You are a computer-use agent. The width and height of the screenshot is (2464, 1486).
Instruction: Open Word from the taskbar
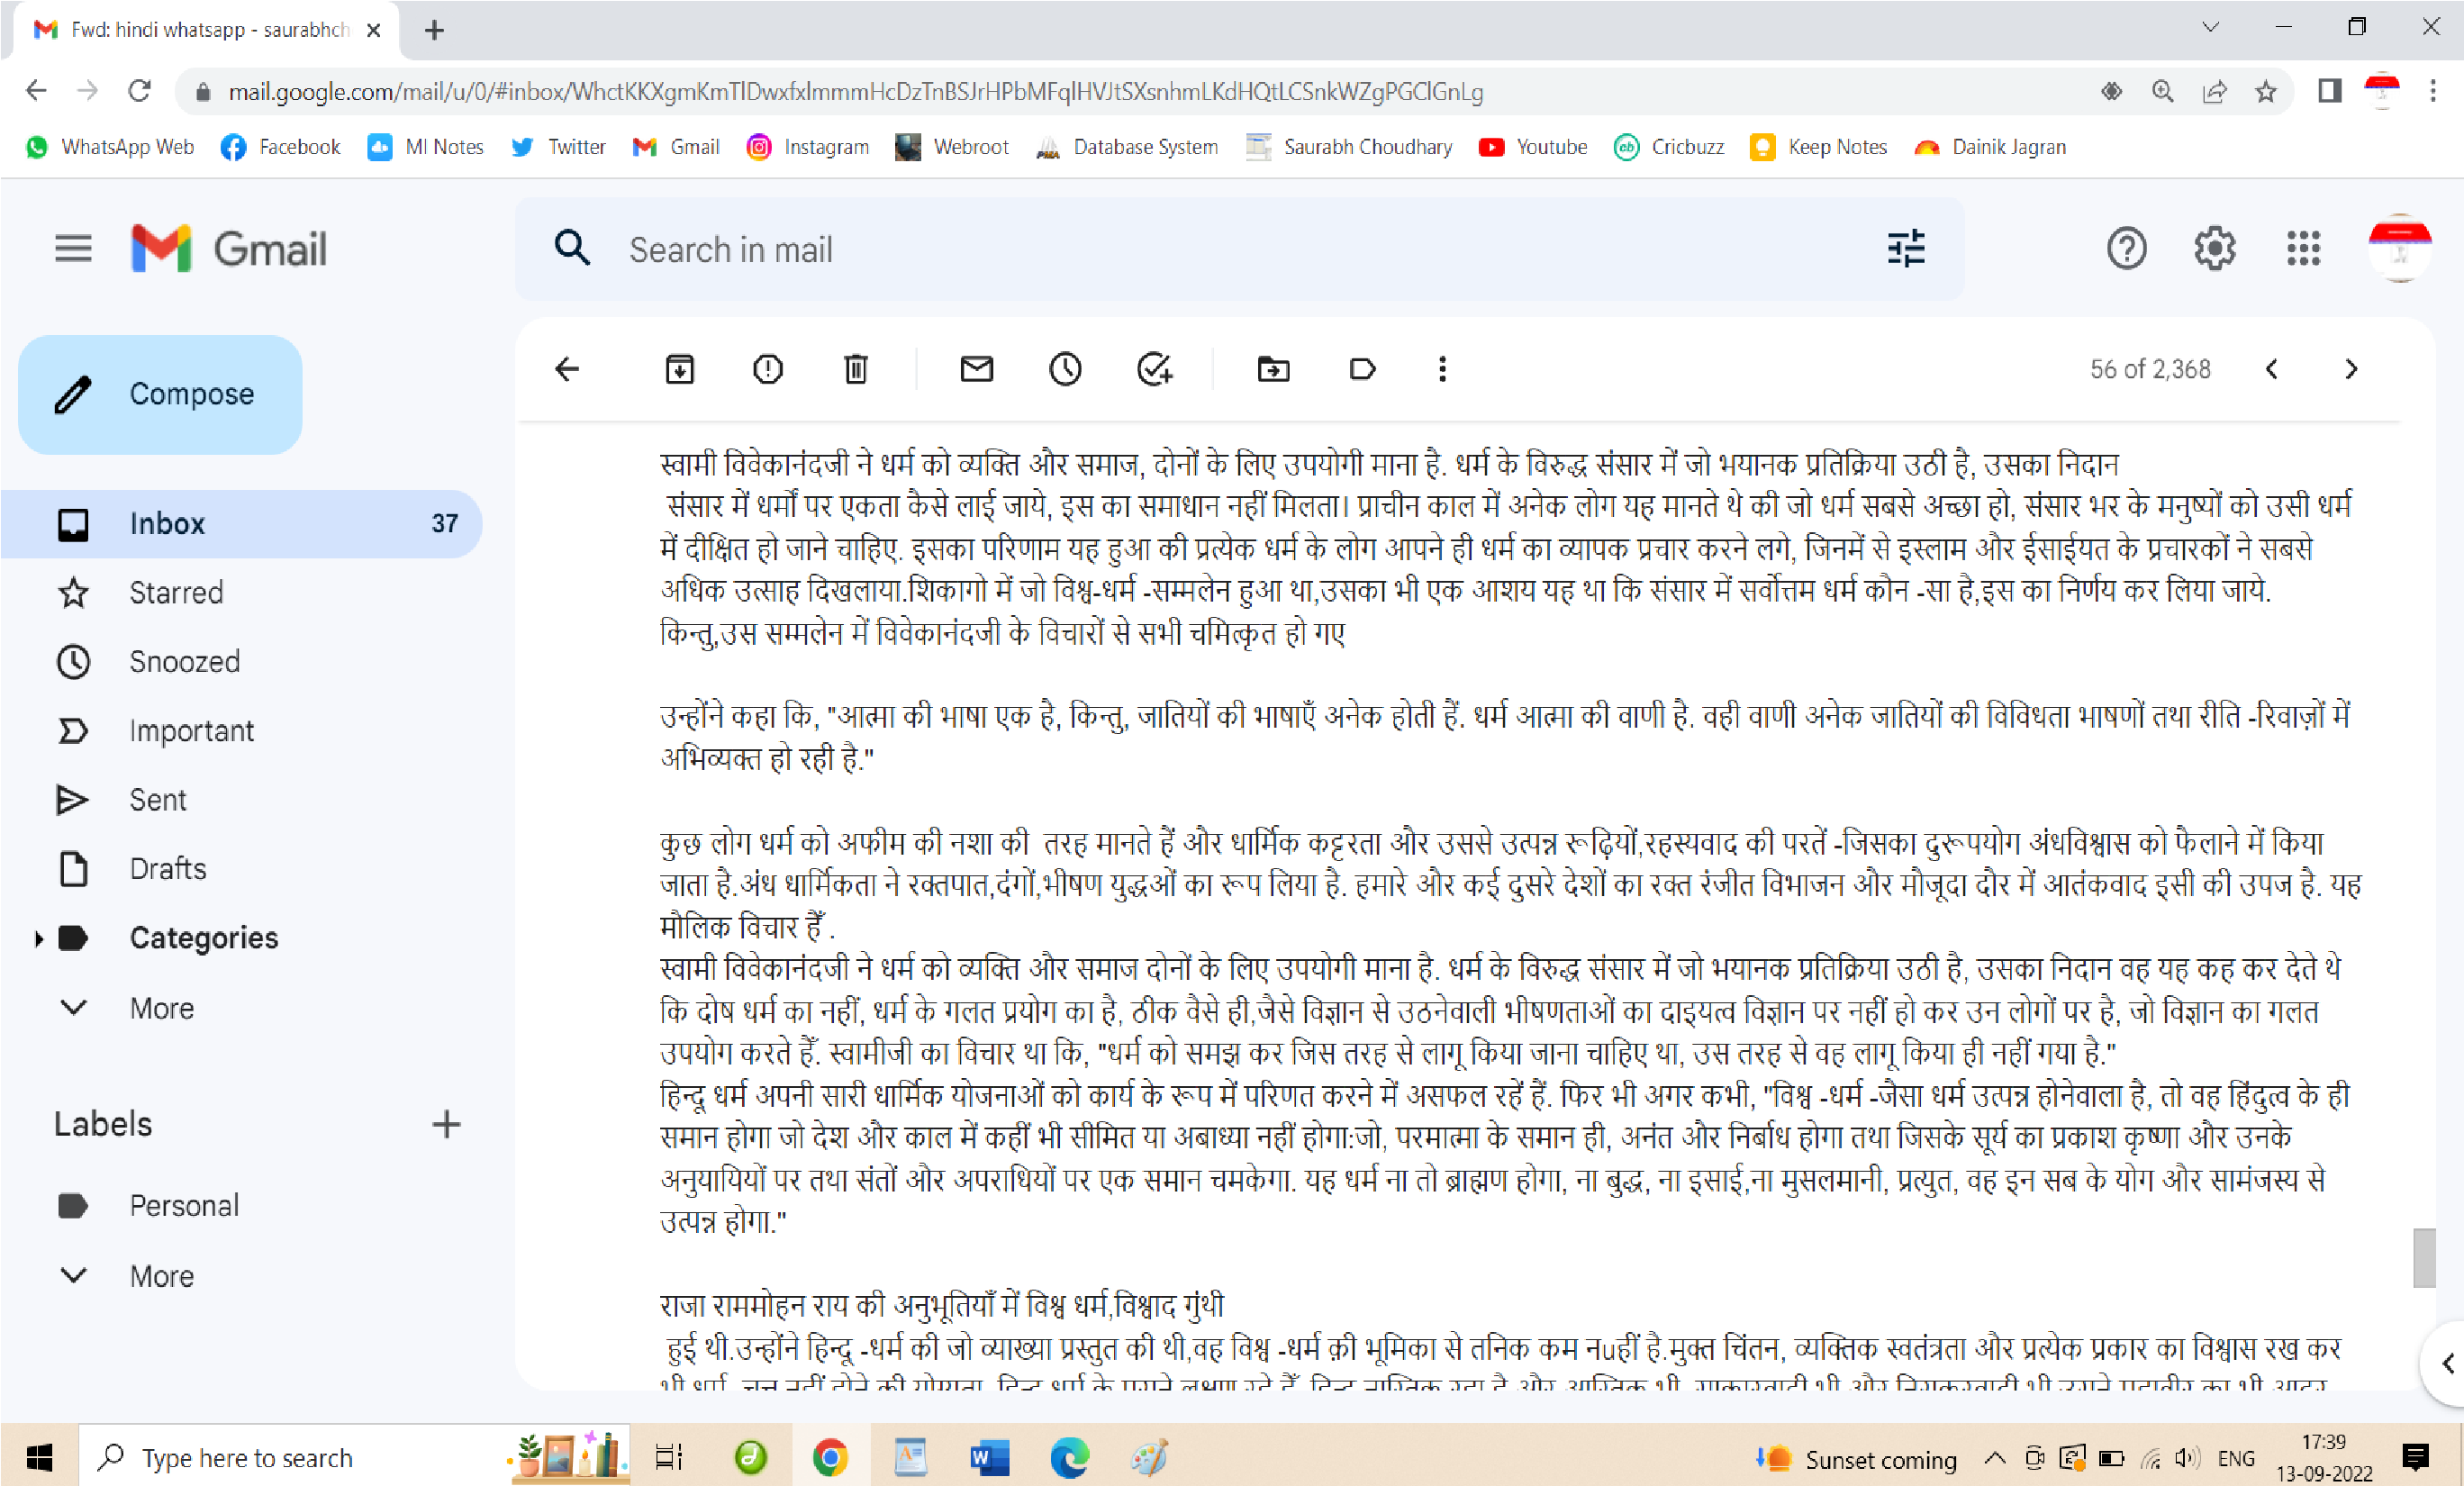[x=990, y=1458]
